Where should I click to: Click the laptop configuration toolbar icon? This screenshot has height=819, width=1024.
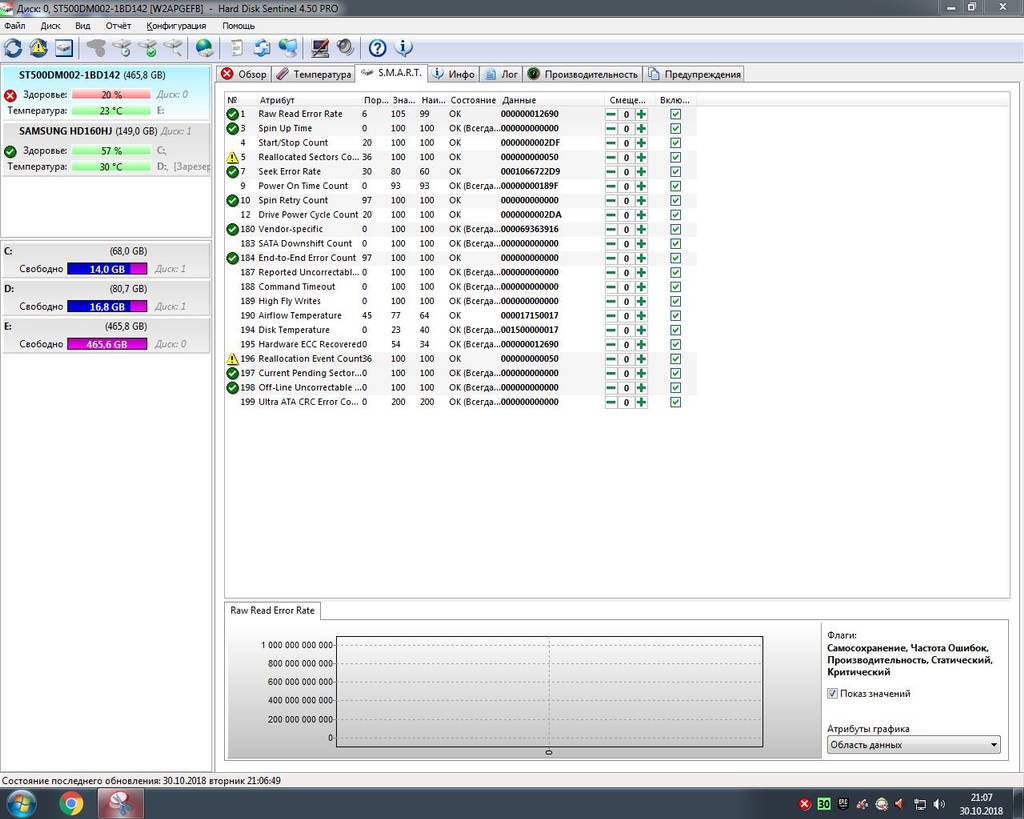pyautogui.click(x=320, y=48)
